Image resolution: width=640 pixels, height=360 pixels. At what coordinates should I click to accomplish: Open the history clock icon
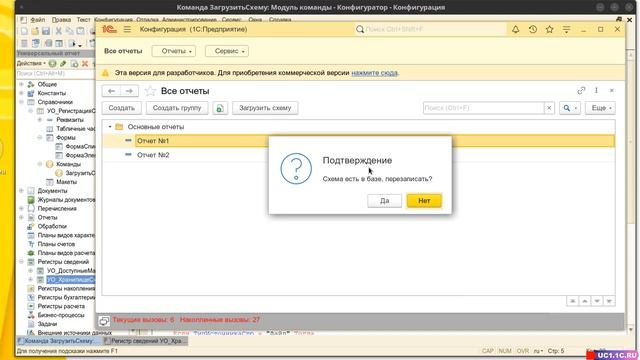pos(533,29)
